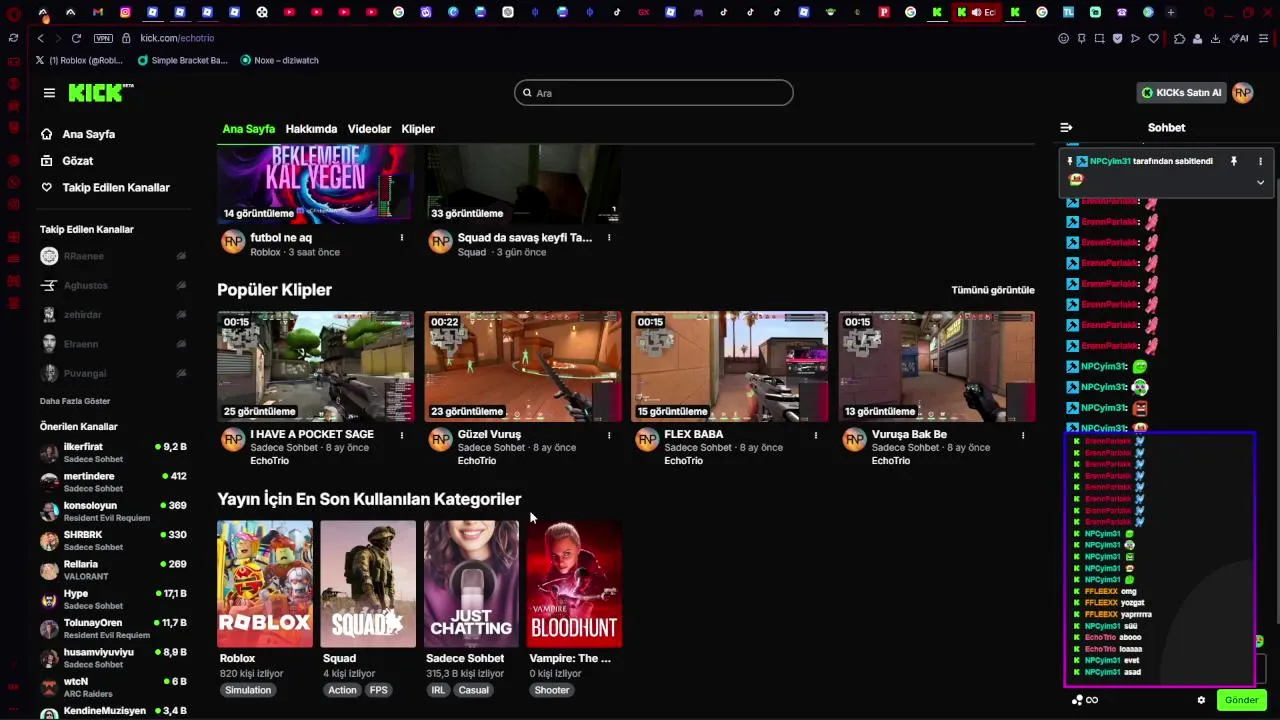Screen dimensions: 1280x720
Task: Unpin message with pin icon in chat
Action: (1233, 161)
